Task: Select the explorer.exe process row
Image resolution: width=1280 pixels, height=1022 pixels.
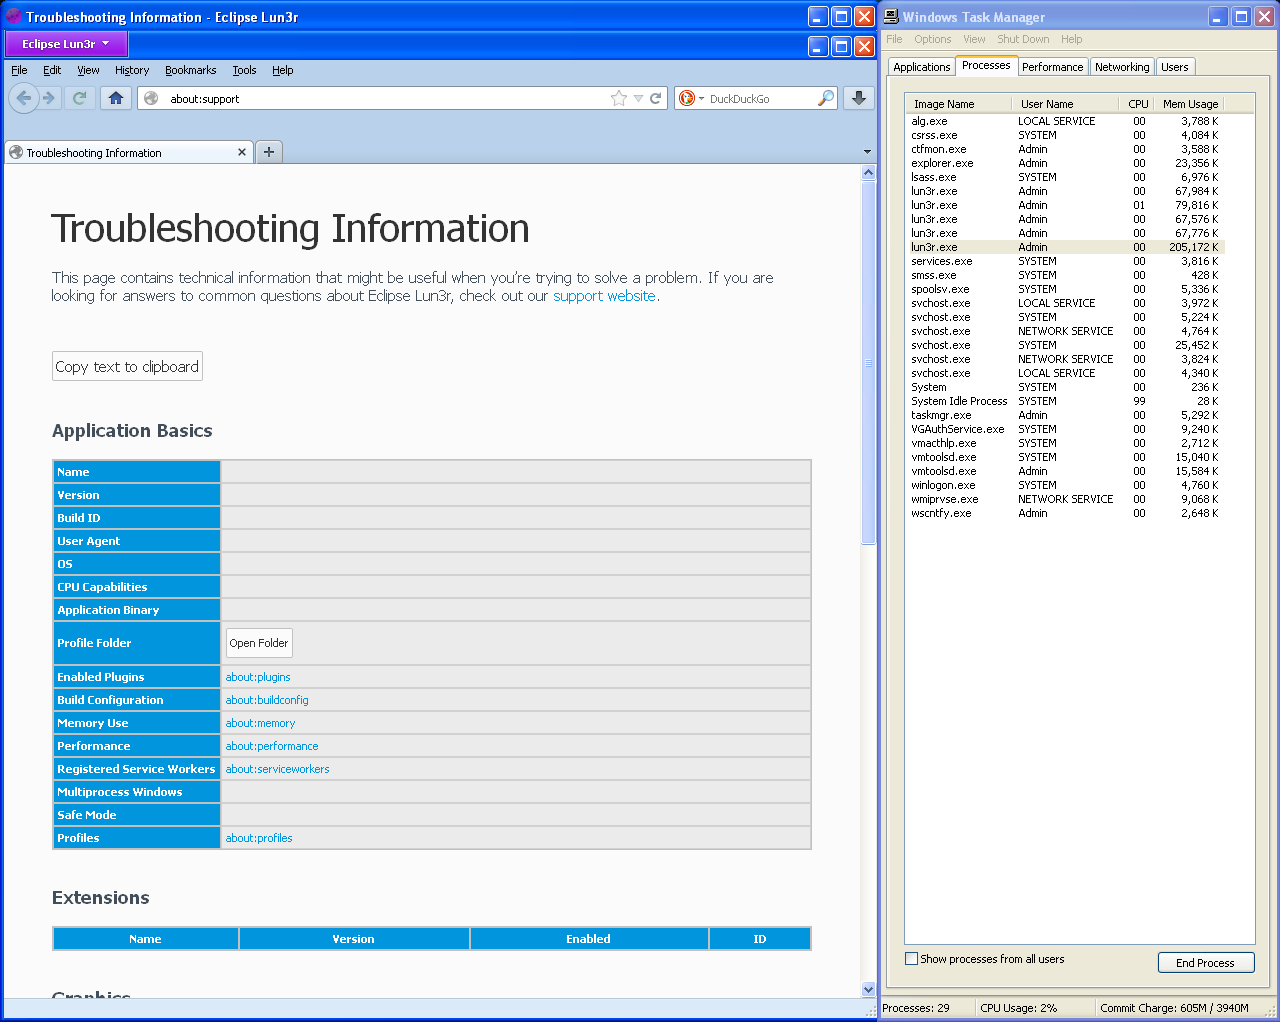Action: click(x=1065, y=163)
